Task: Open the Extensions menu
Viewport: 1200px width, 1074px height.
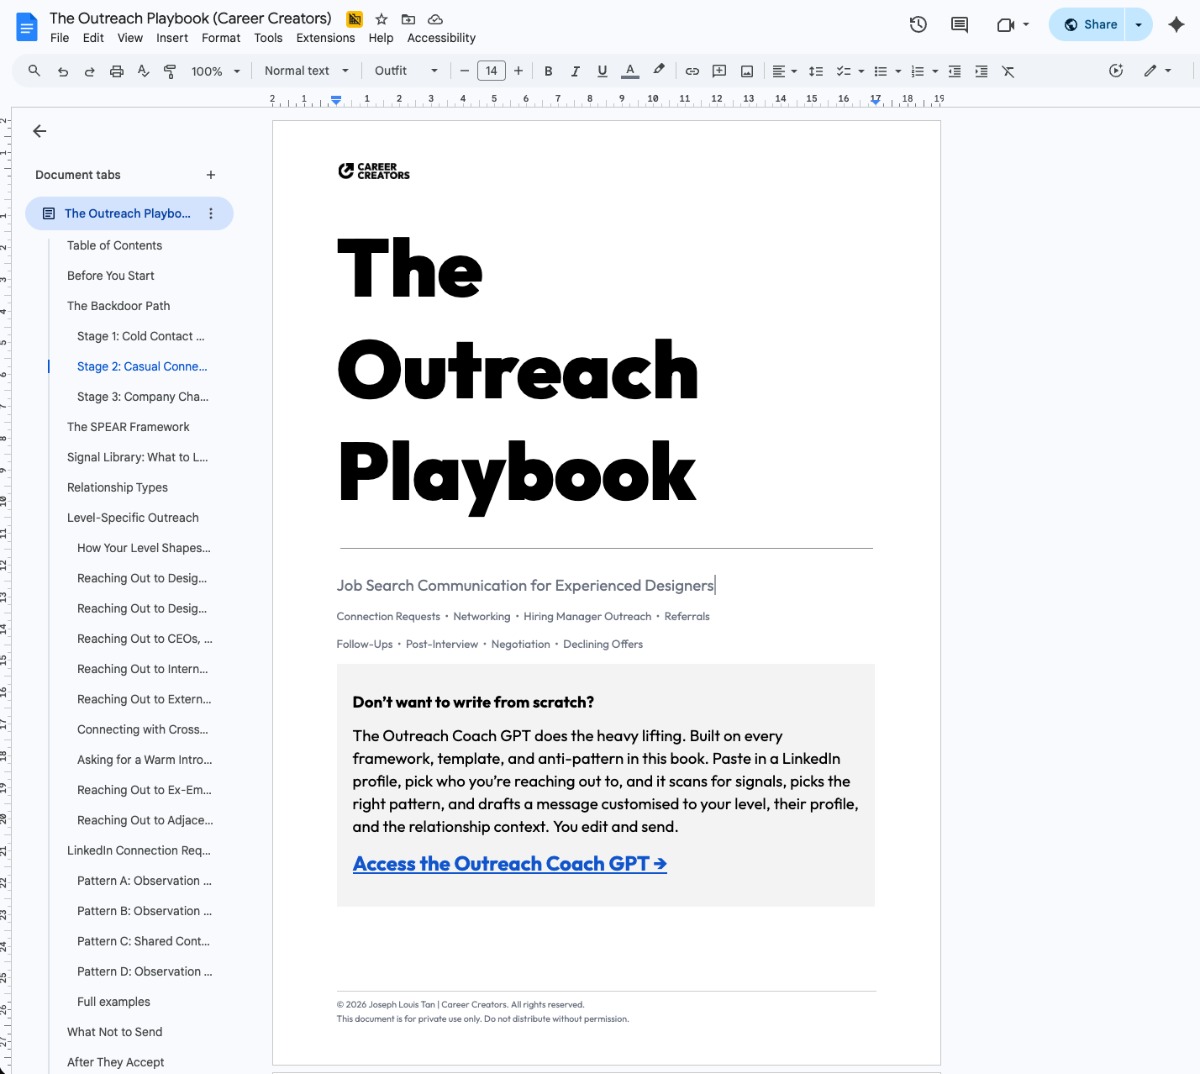Action: click(325, 38)
